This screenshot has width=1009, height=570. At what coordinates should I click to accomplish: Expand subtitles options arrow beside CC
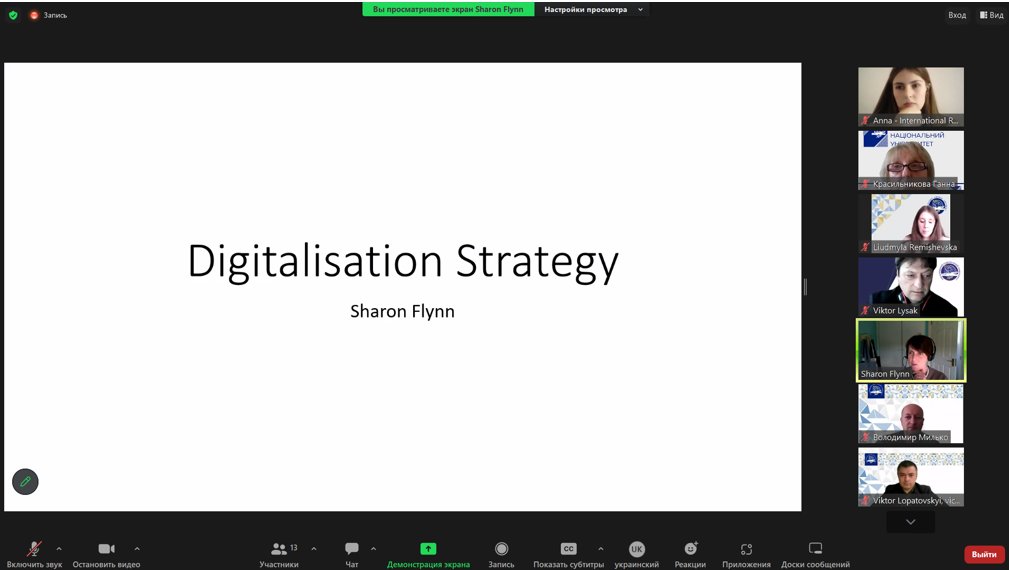[x=600, y=548]
